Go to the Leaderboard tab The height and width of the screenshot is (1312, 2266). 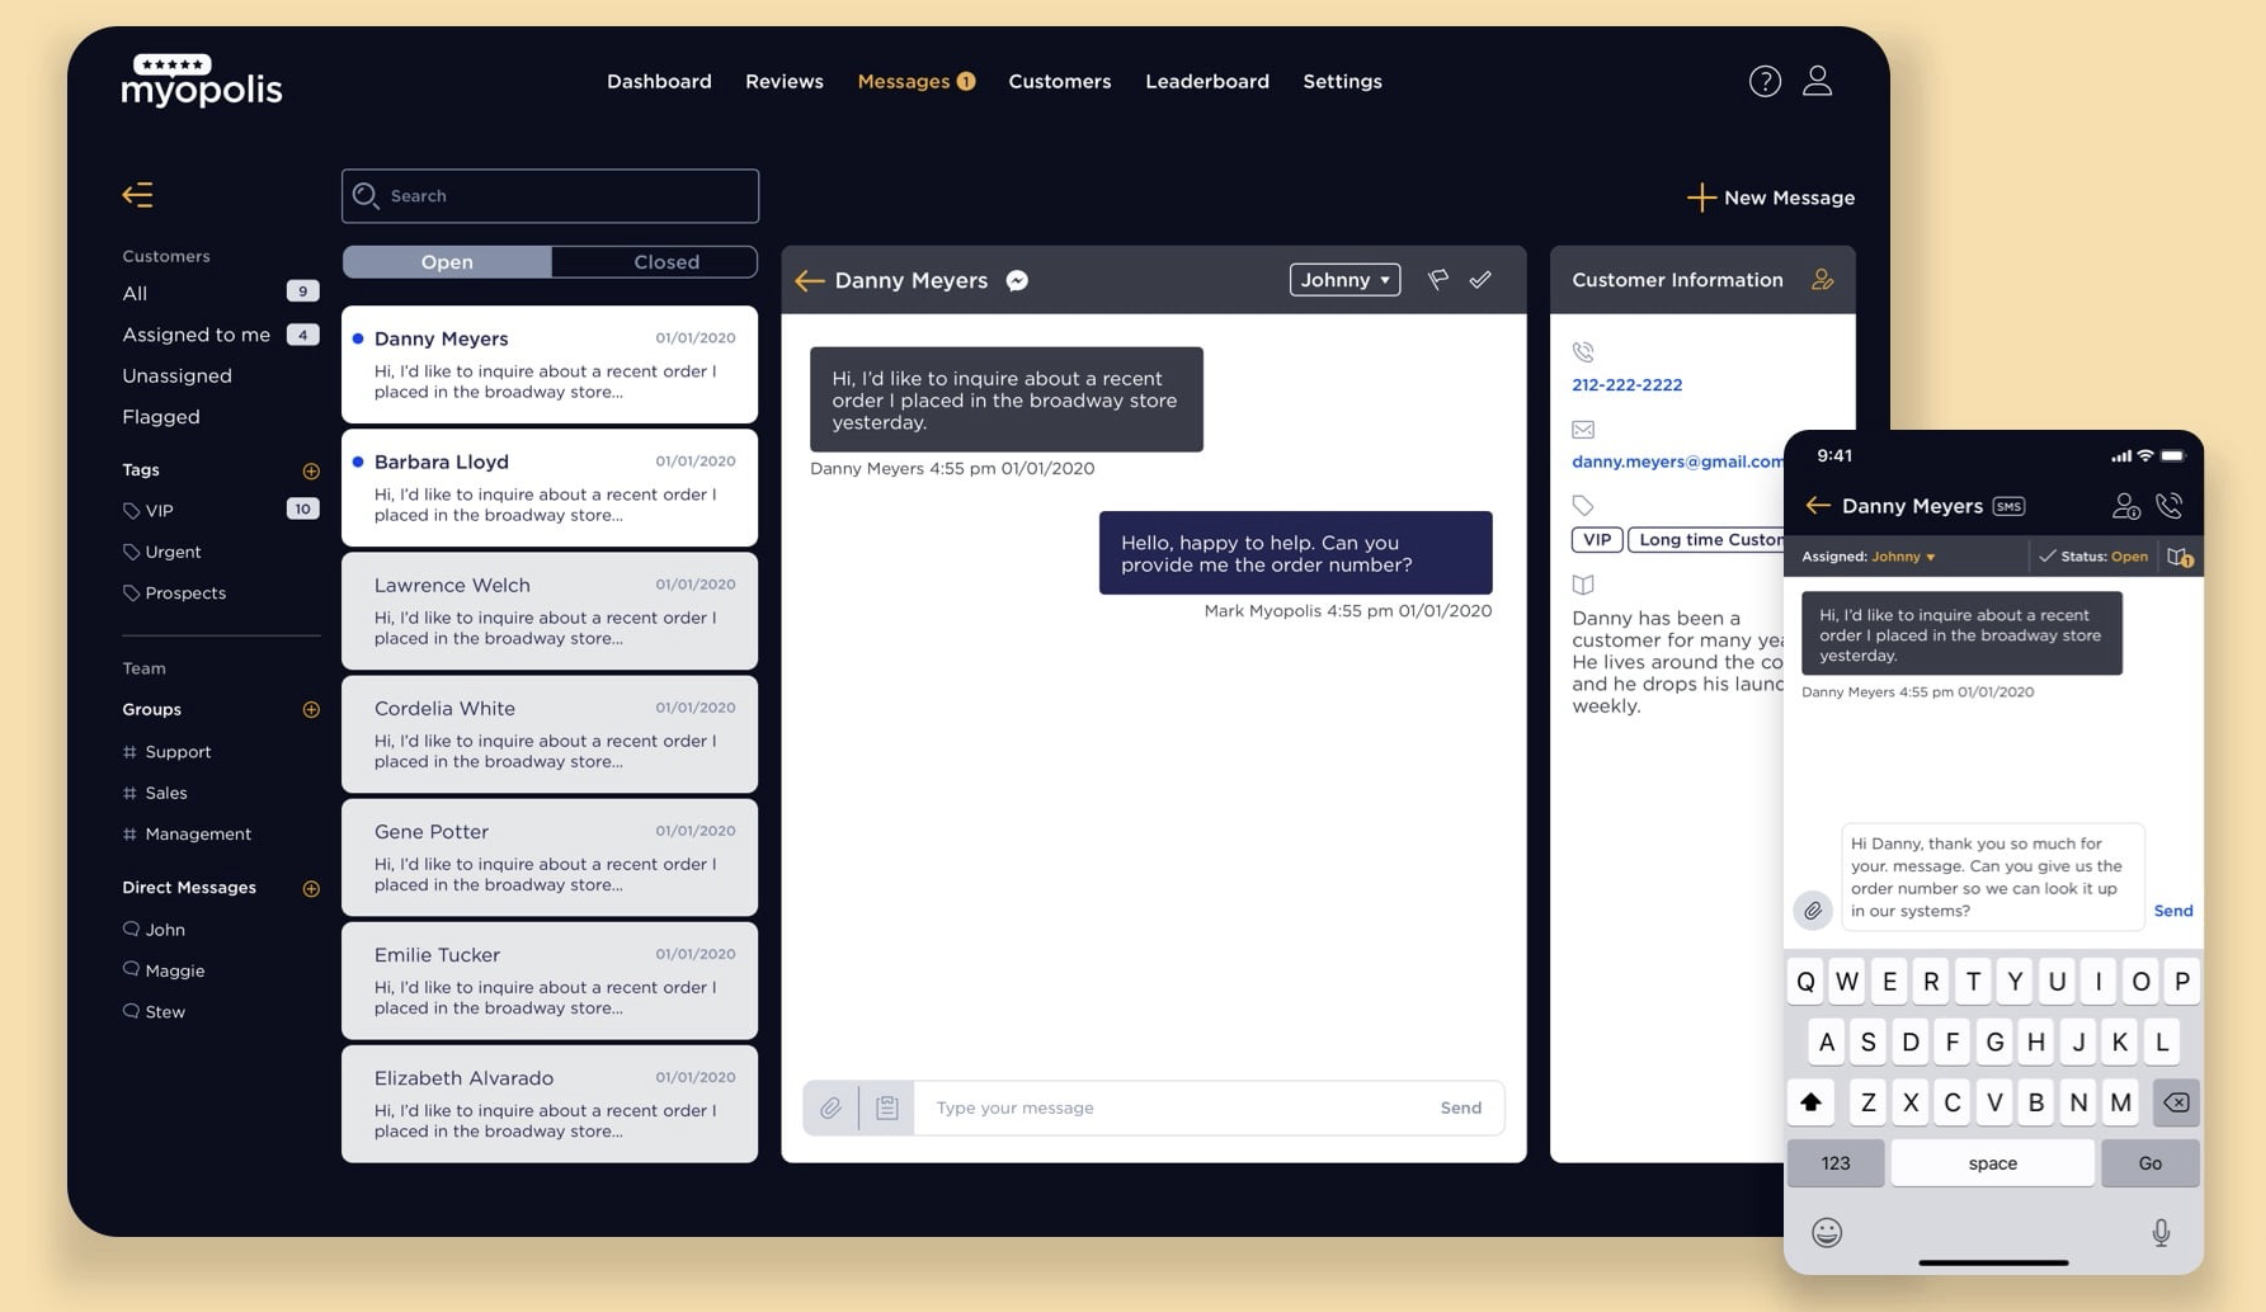[x=1206, y=82]
